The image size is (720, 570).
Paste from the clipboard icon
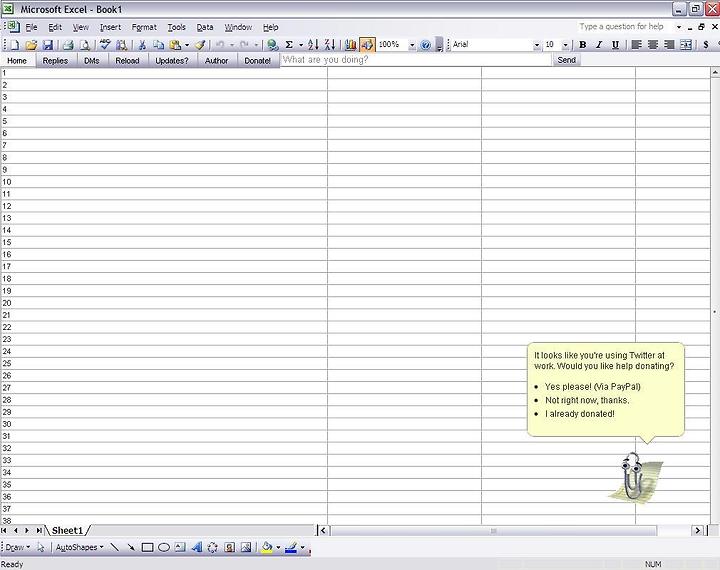175,45
